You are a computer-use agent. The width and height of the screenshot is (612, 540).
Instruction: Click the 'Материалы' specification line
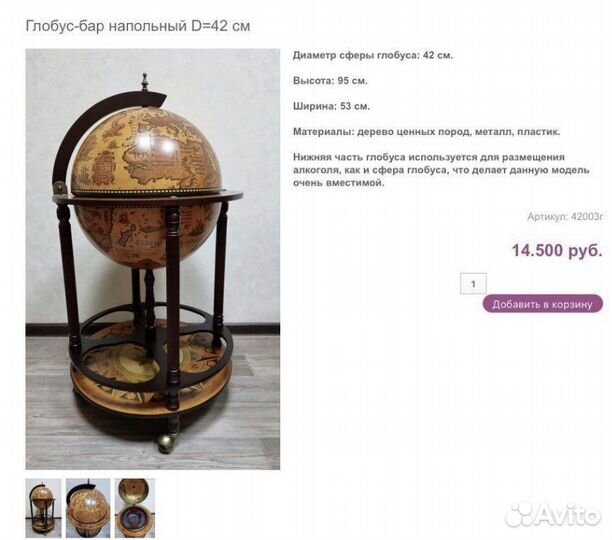pos(427,132)
